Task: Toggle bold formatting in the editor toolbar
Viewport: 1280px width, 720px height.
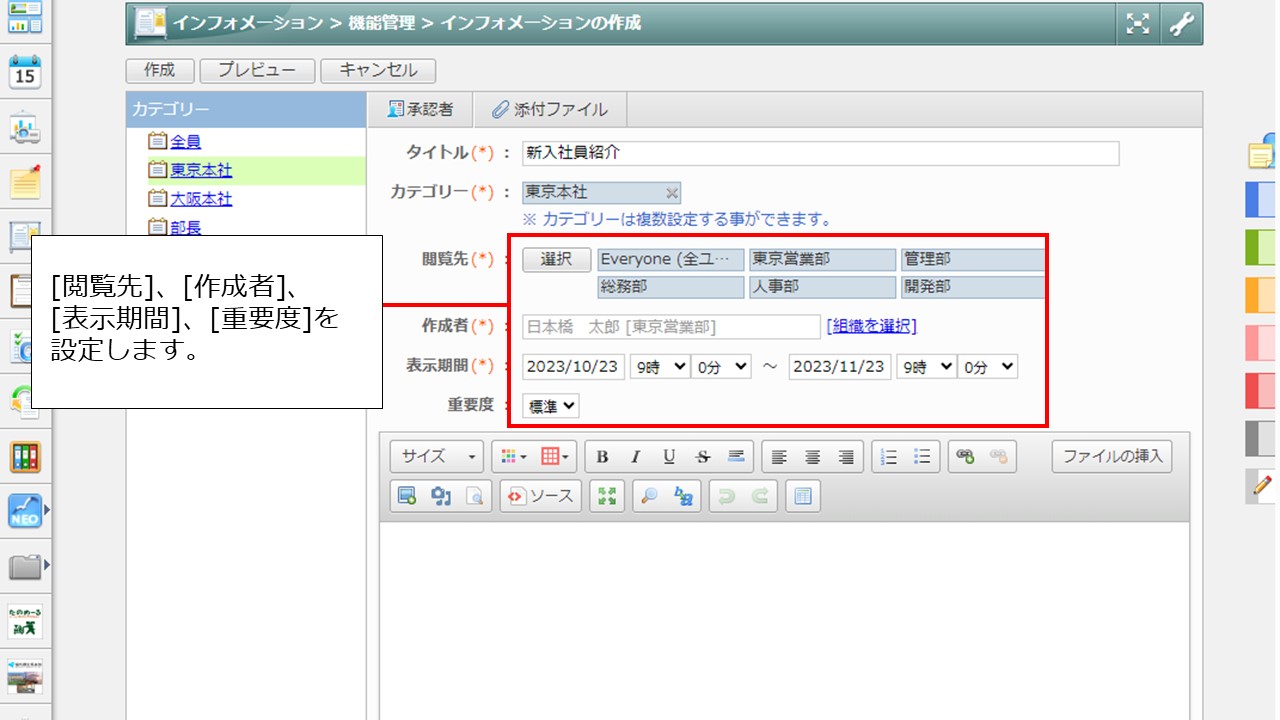Action: pos(602,457)
